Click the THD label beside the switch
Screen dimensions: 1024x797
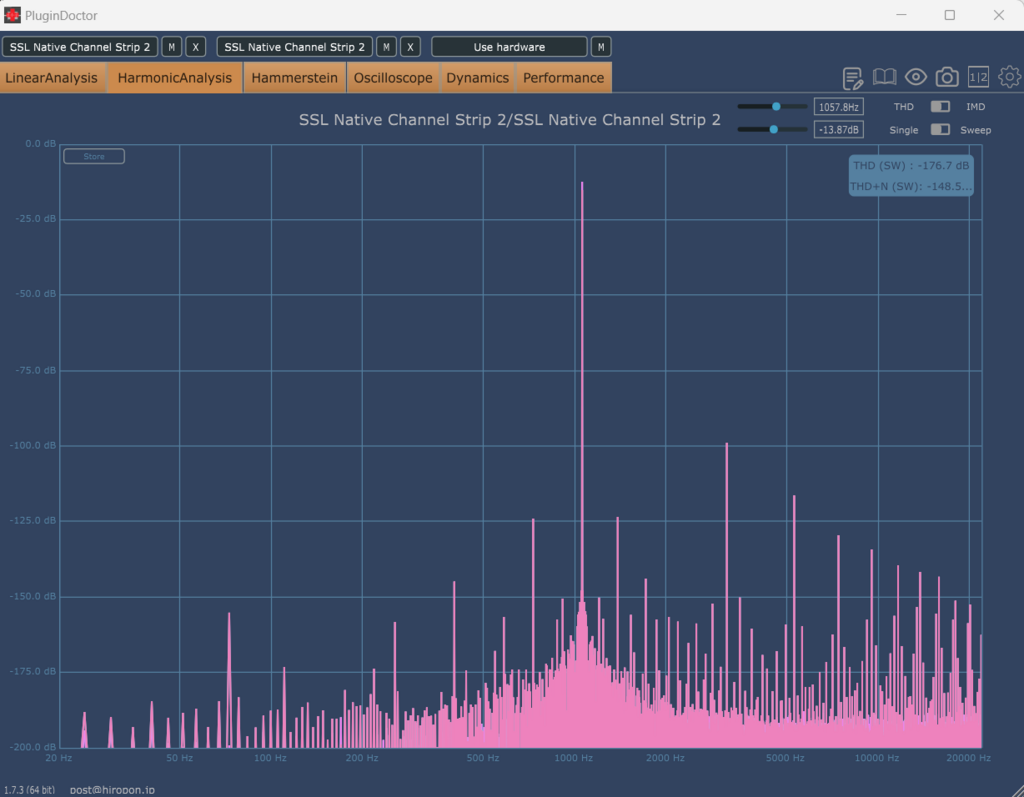click(x=904, y=106)
